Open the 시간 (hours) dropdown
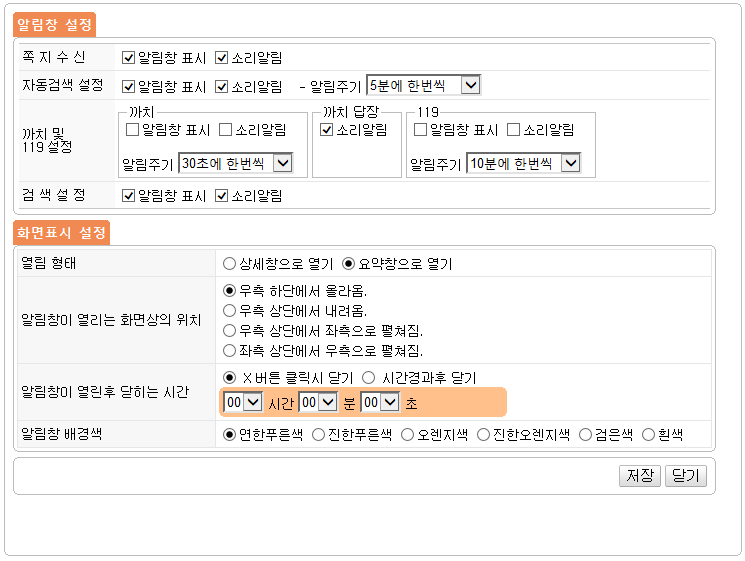745x561 pixels. tap(243, 402)
